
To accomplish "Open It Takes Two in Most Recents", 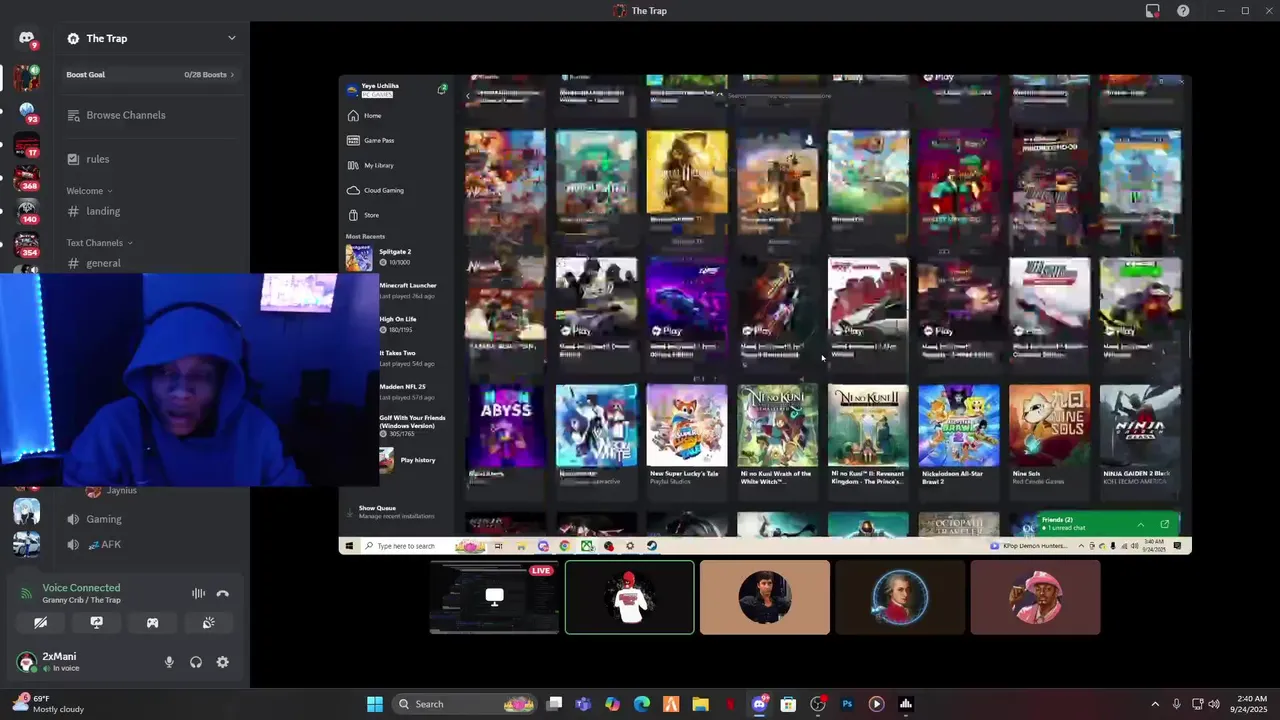I will coord(397,358).
